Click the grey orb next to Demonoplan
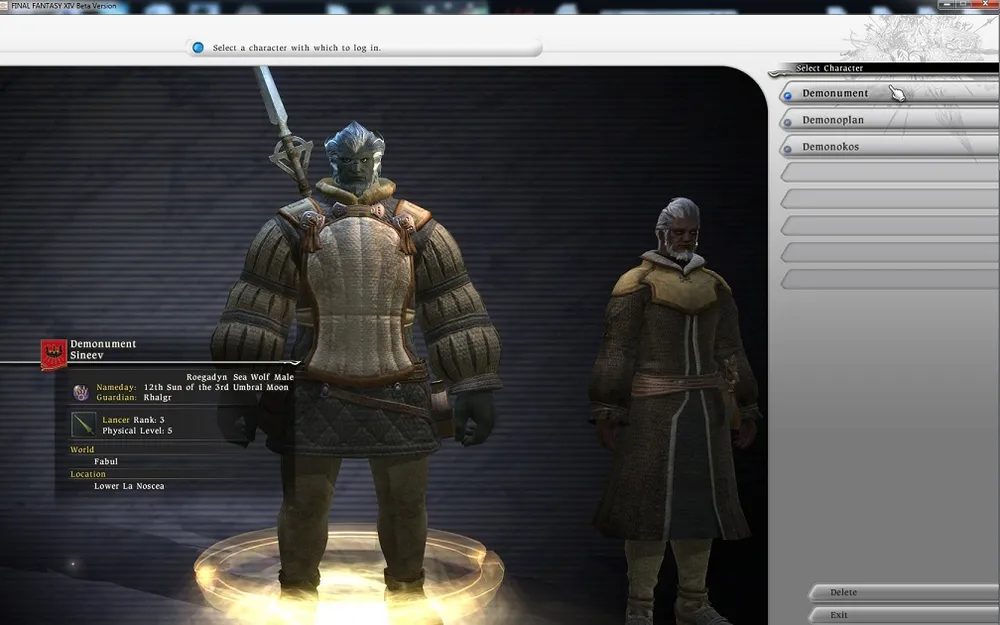 pos(788,122)
